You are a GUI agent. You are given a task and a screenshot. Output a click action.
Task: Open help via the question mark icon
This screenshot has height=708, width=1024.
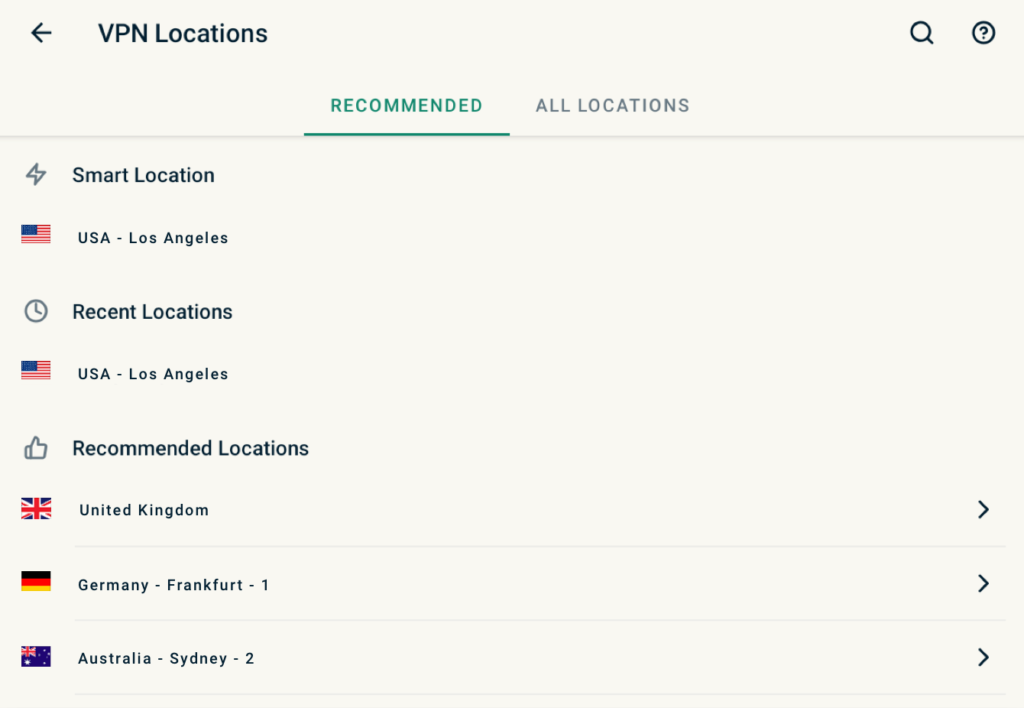[x=983, y=33]
